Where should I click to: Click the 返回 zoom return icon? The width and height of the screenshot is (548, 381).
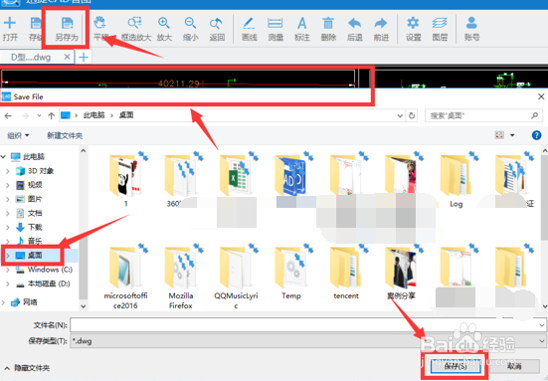pos(217,29)
